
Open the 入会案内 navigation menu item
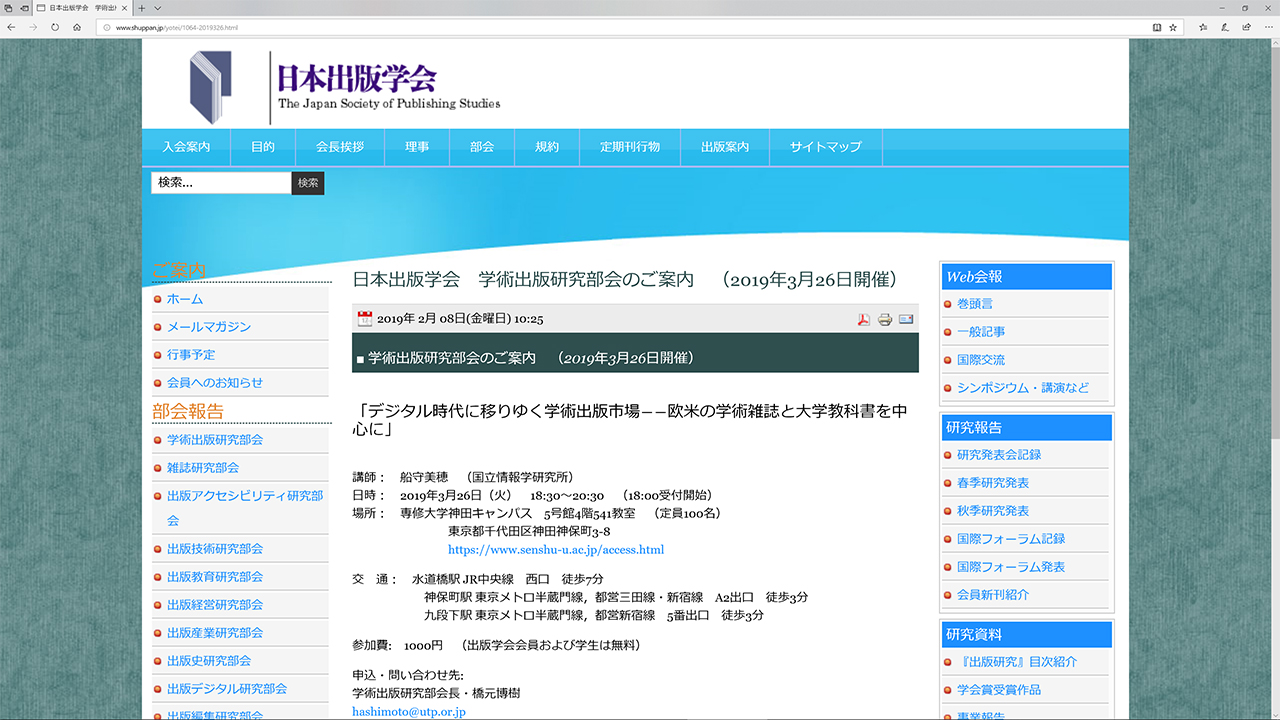click(x=186, y=147)
